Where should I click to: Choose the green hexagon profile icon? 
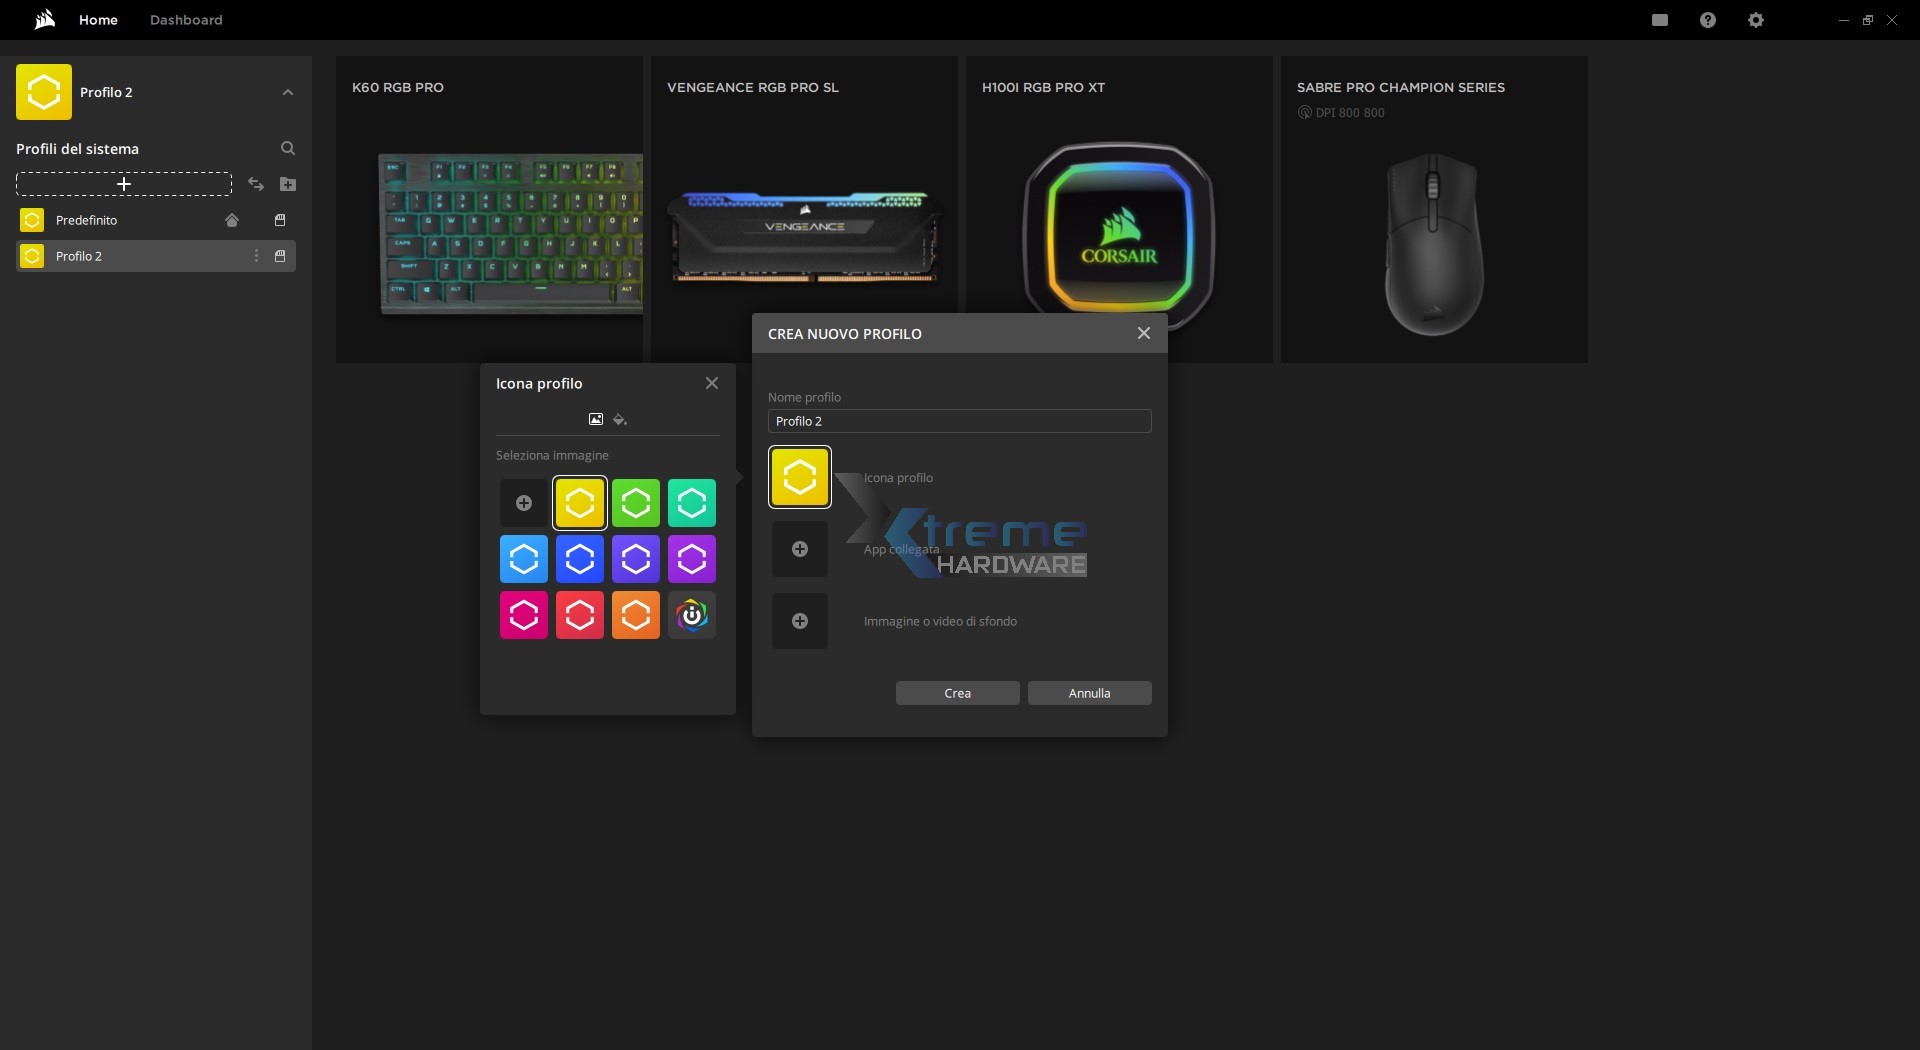(x=636, y=503)
